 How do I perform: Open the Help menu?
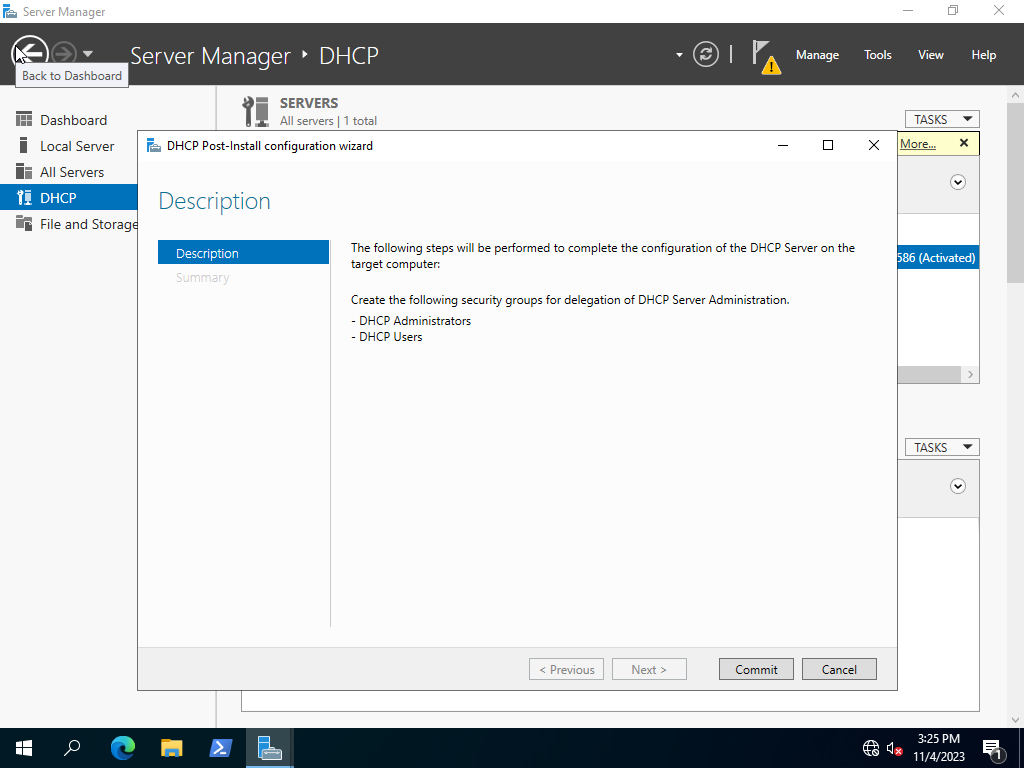[984, 55]
